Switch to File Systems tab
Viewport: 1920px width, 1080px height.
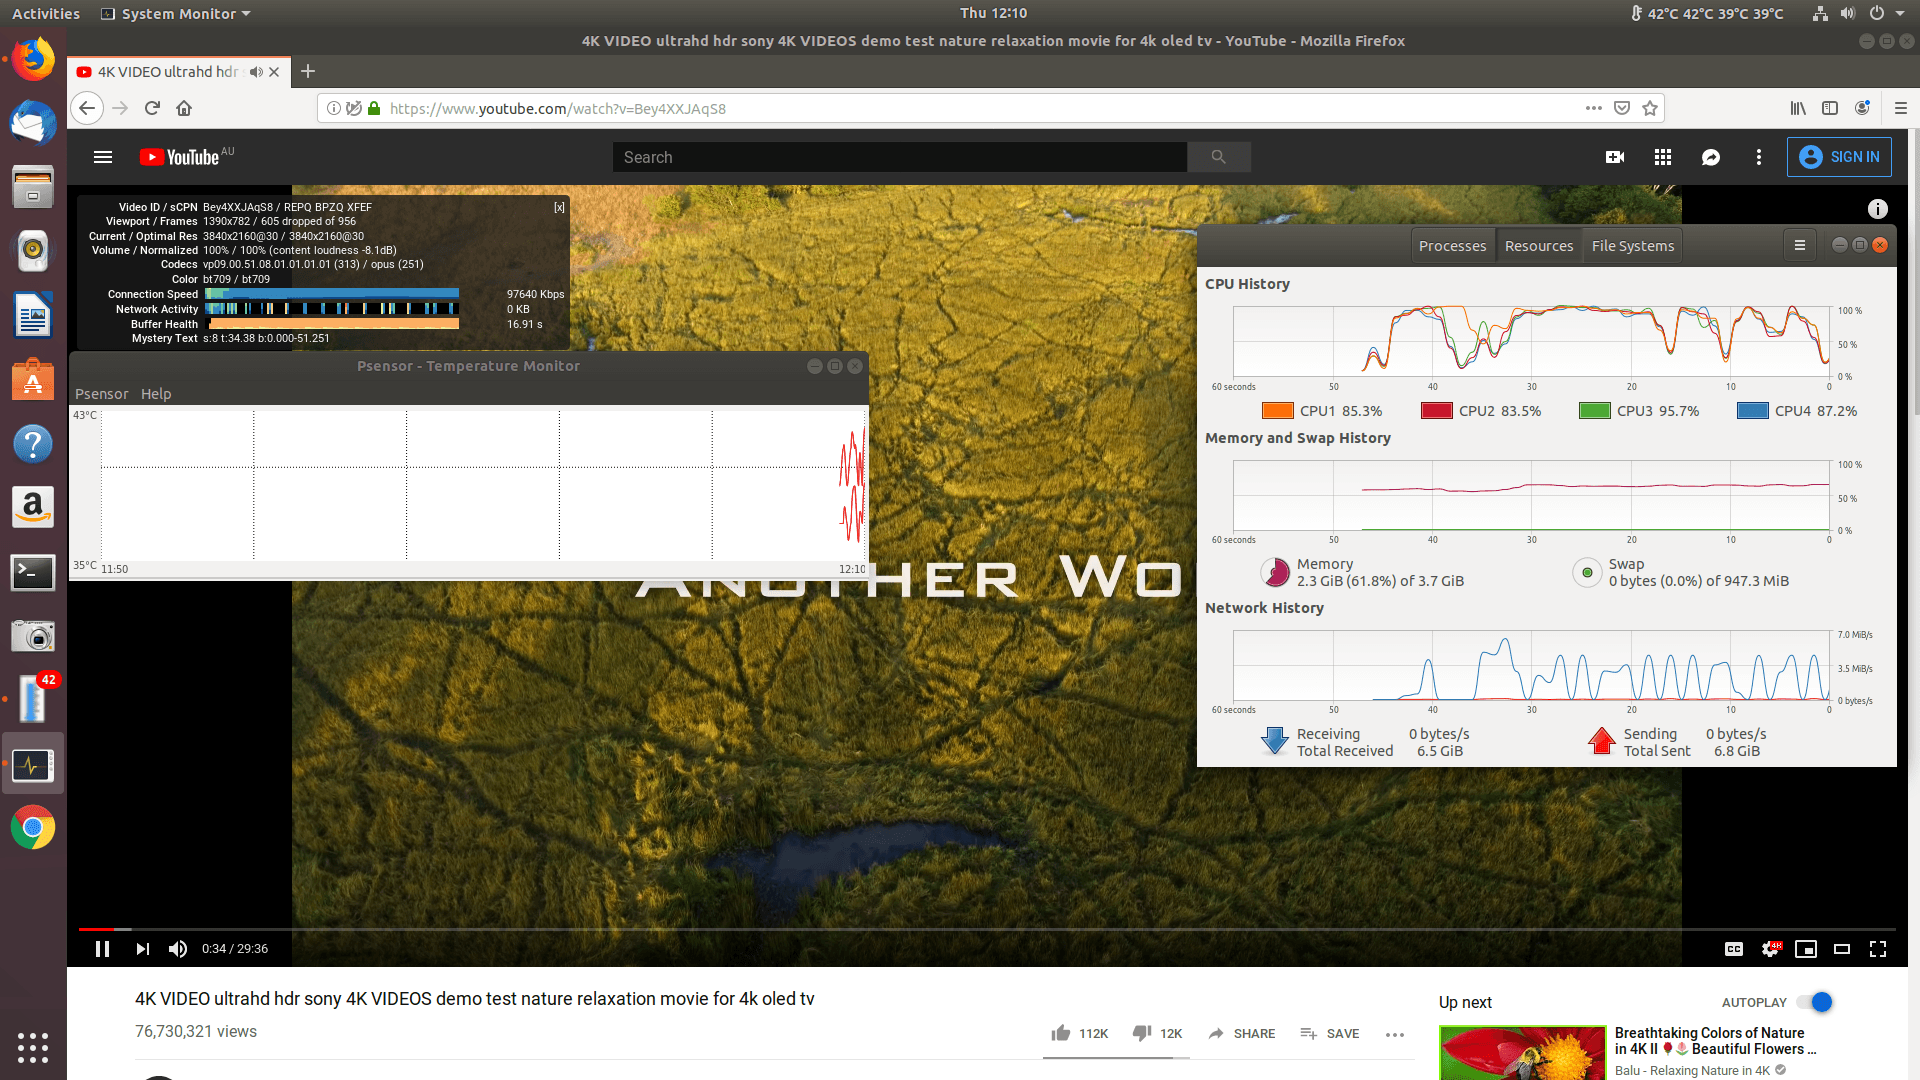(1632, 246)
